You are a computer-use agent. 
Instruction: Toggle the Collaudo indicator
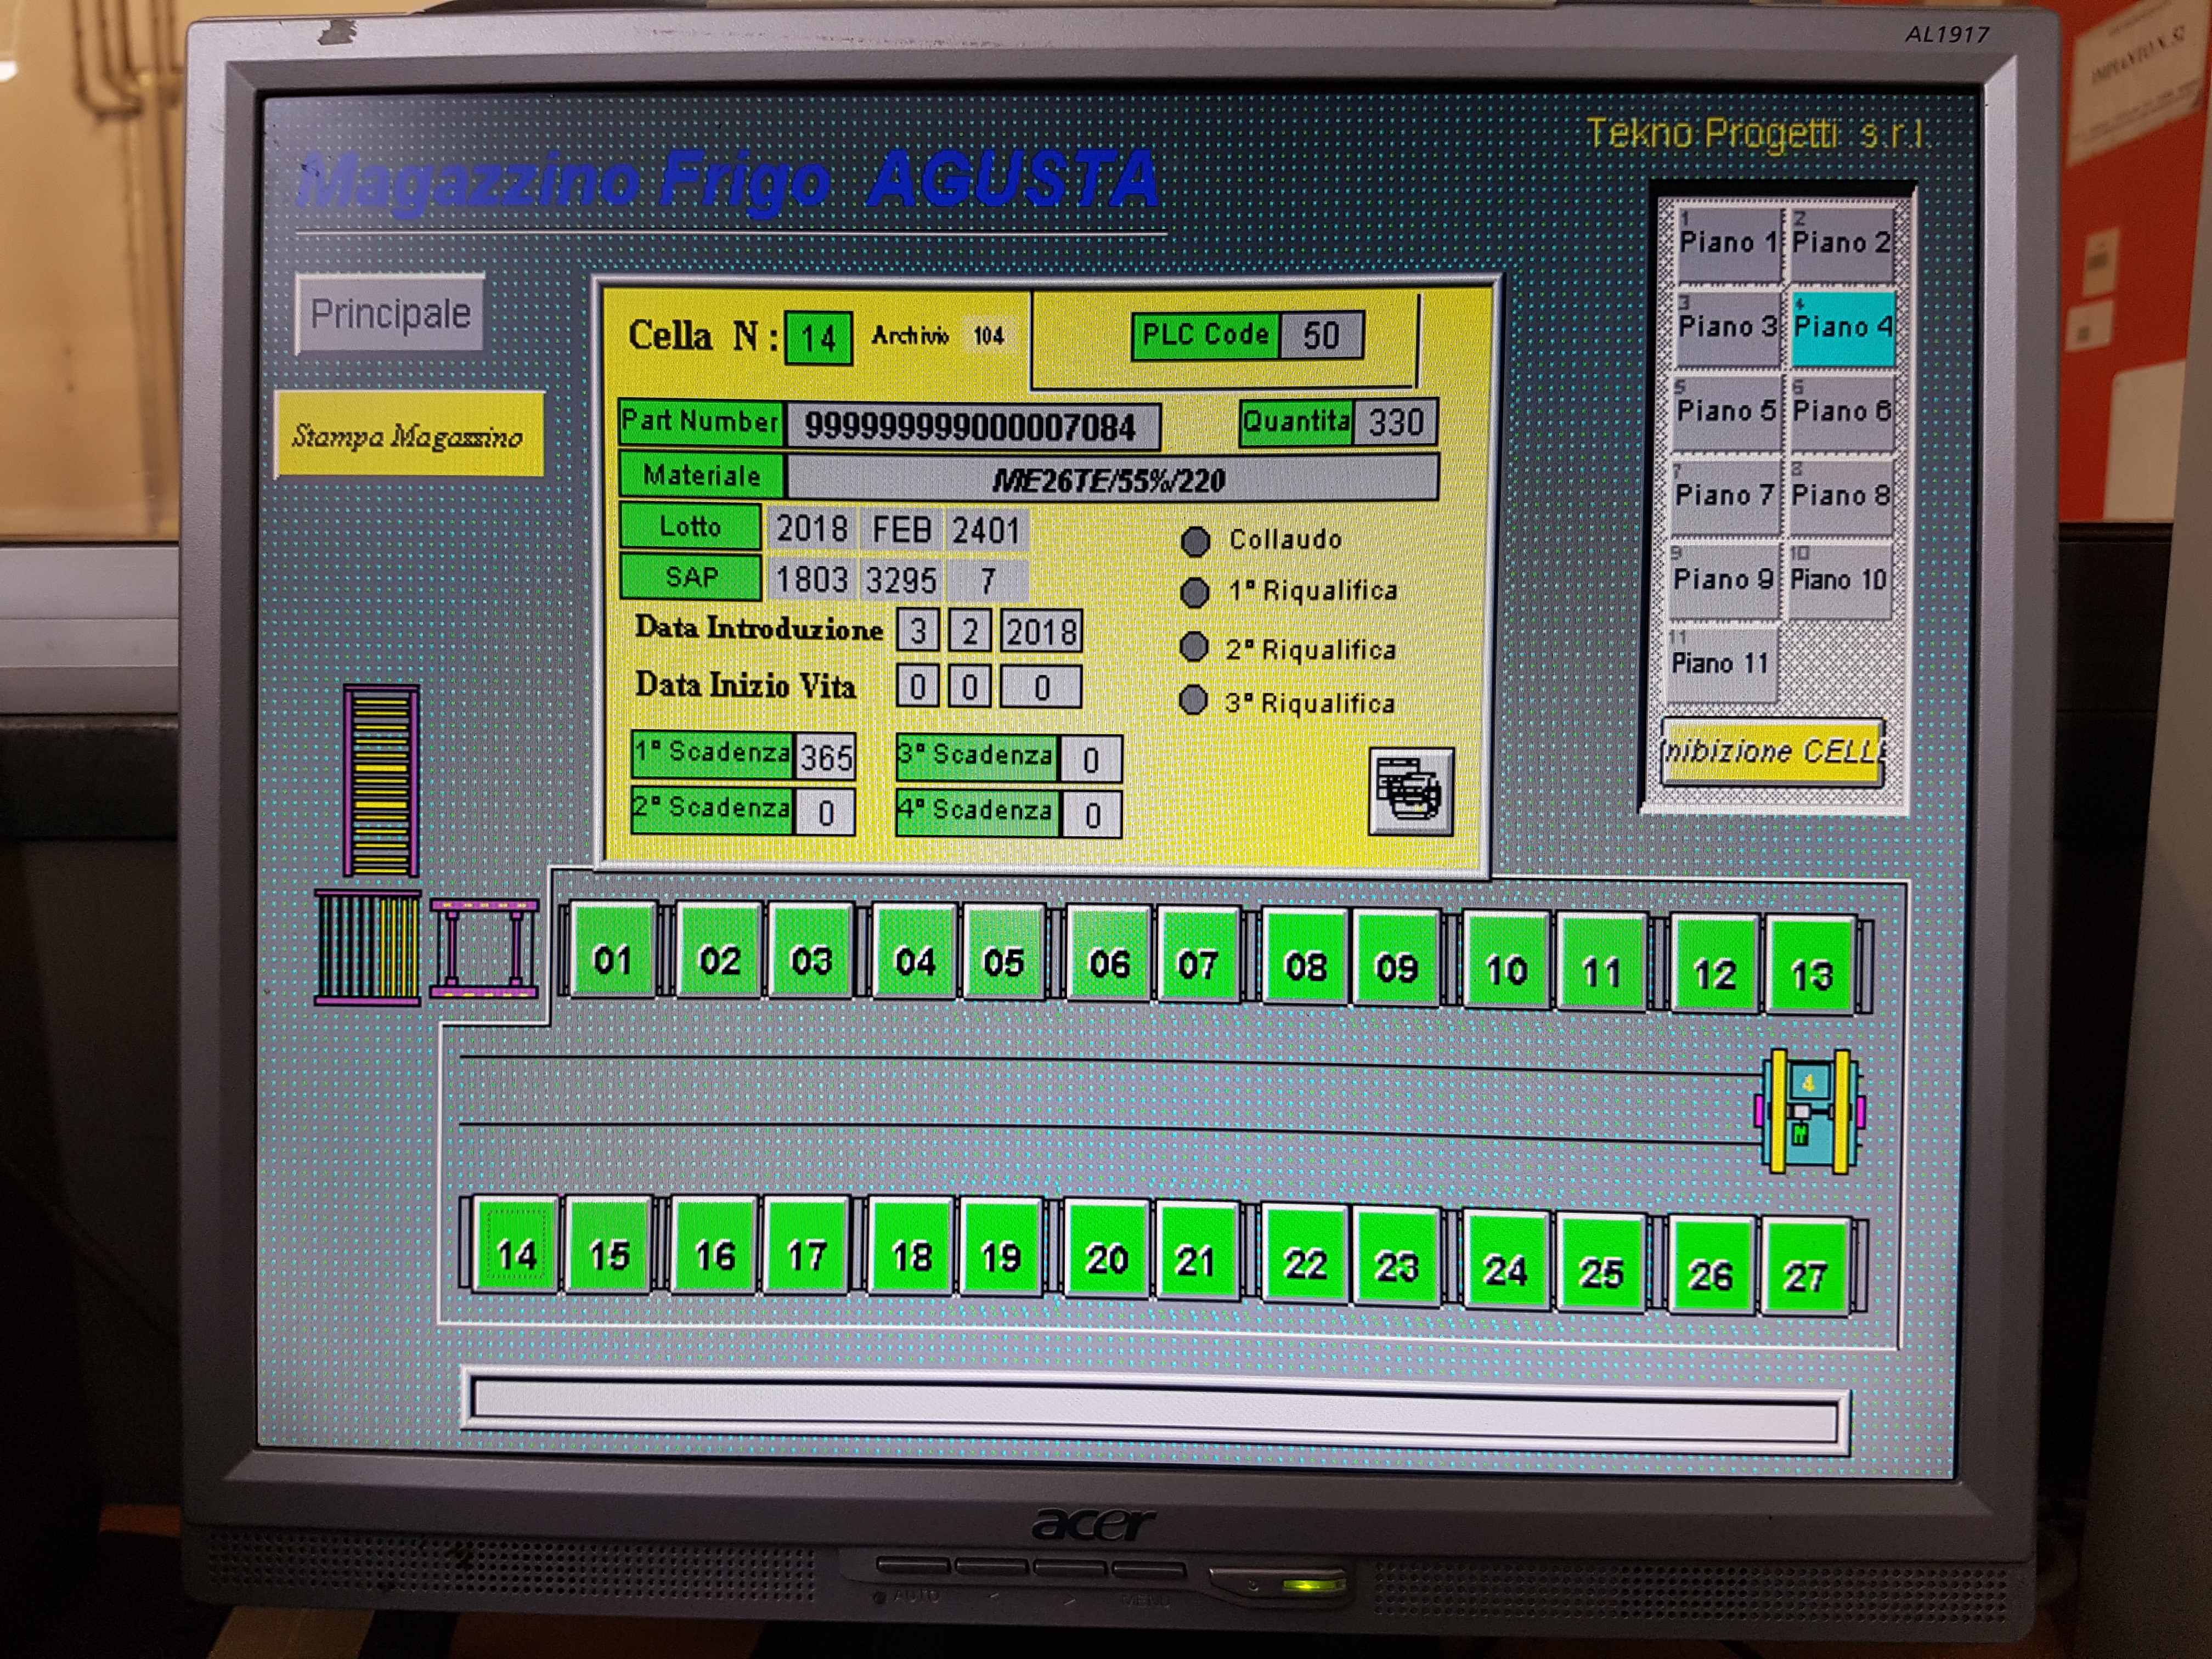tap(1195, 541)
